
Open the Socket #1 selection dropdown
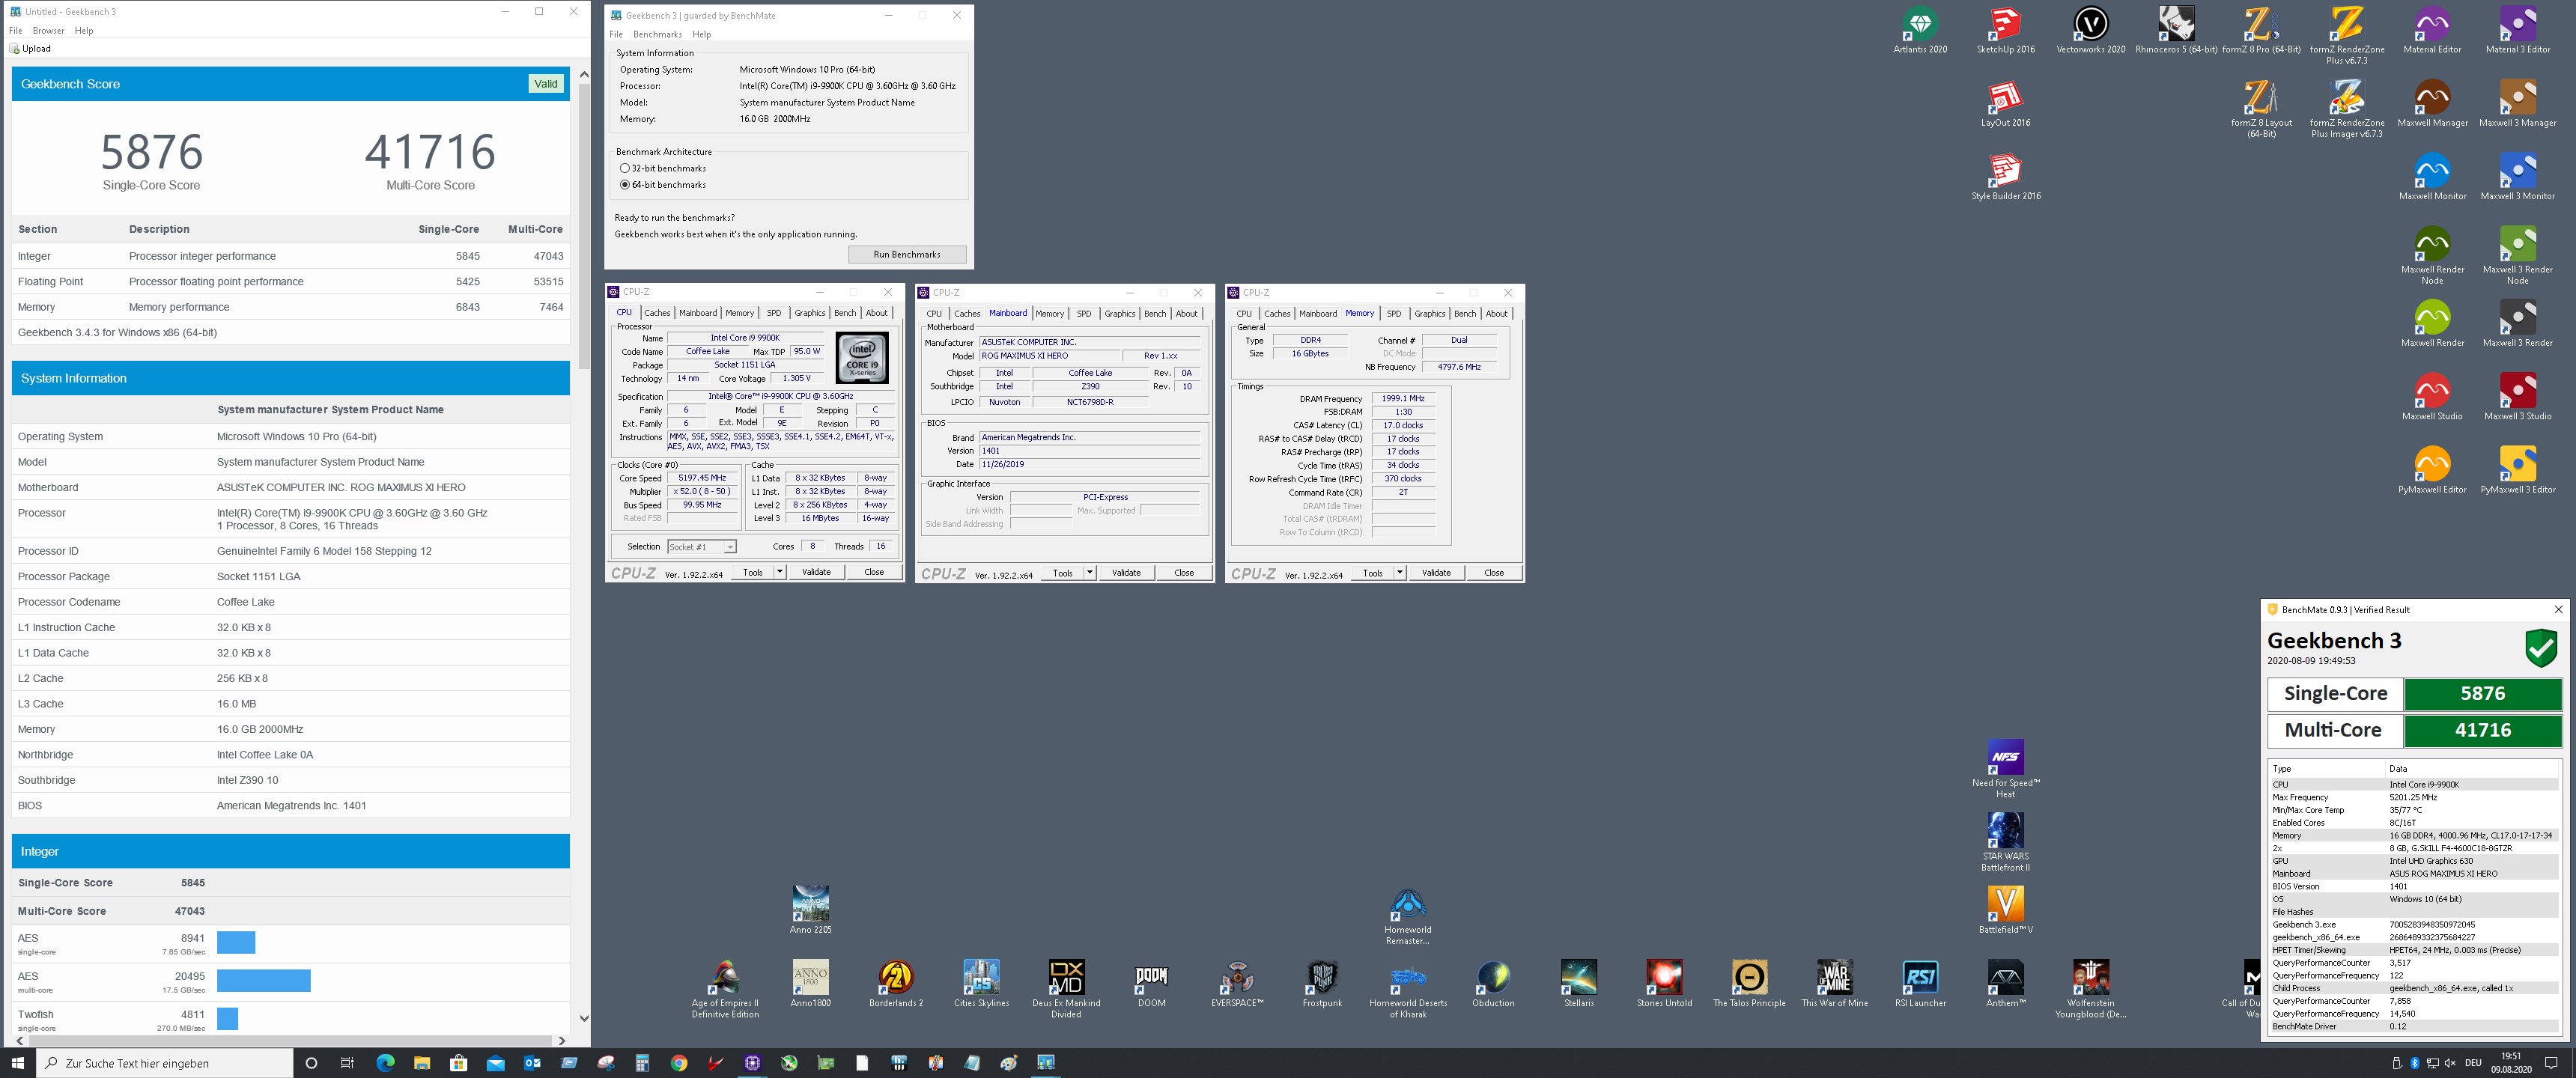pos(701,546)
